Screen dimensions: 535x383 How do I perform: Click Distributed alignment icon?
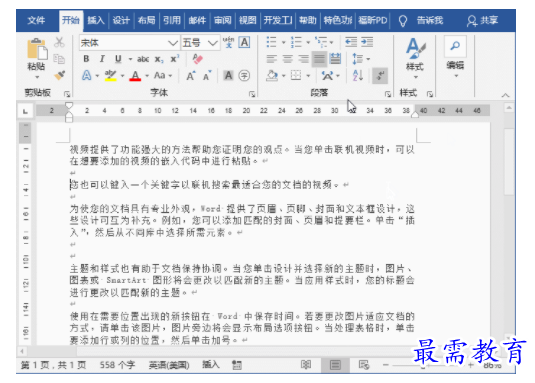(x=335, y=59)
